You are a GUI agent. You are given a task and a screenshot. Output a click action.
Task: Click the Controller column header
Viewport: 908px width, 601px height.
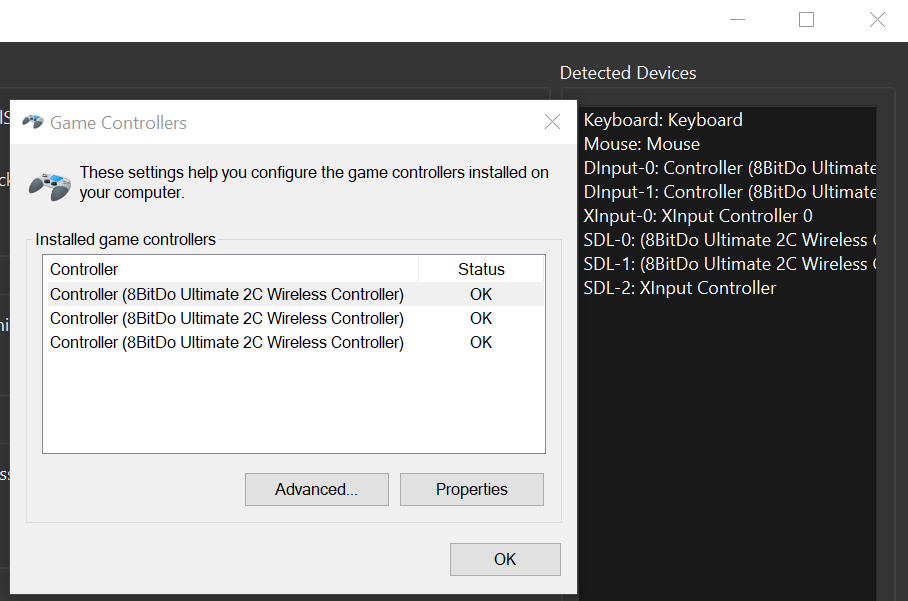[230, 269]
